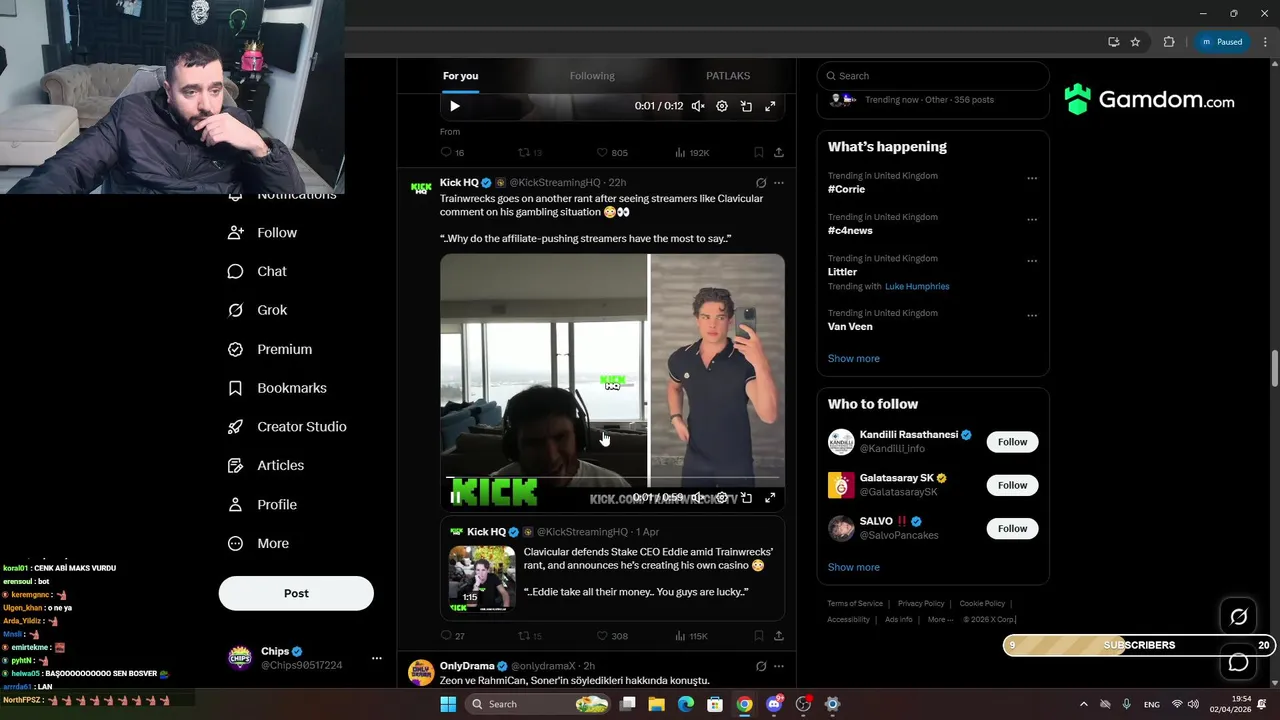Open floating chat messages button

1239,663
